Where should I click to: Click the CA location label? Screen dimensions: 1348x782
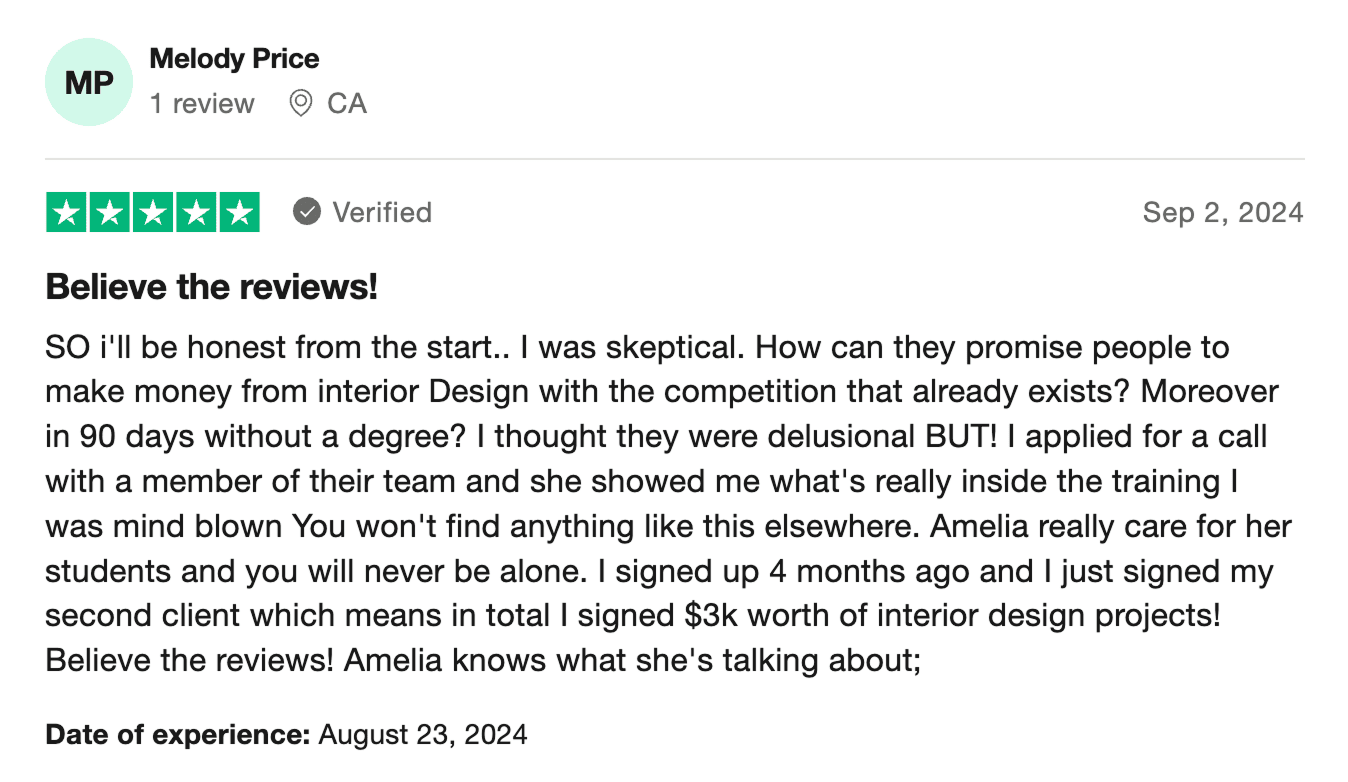click(x=347, y=103)
